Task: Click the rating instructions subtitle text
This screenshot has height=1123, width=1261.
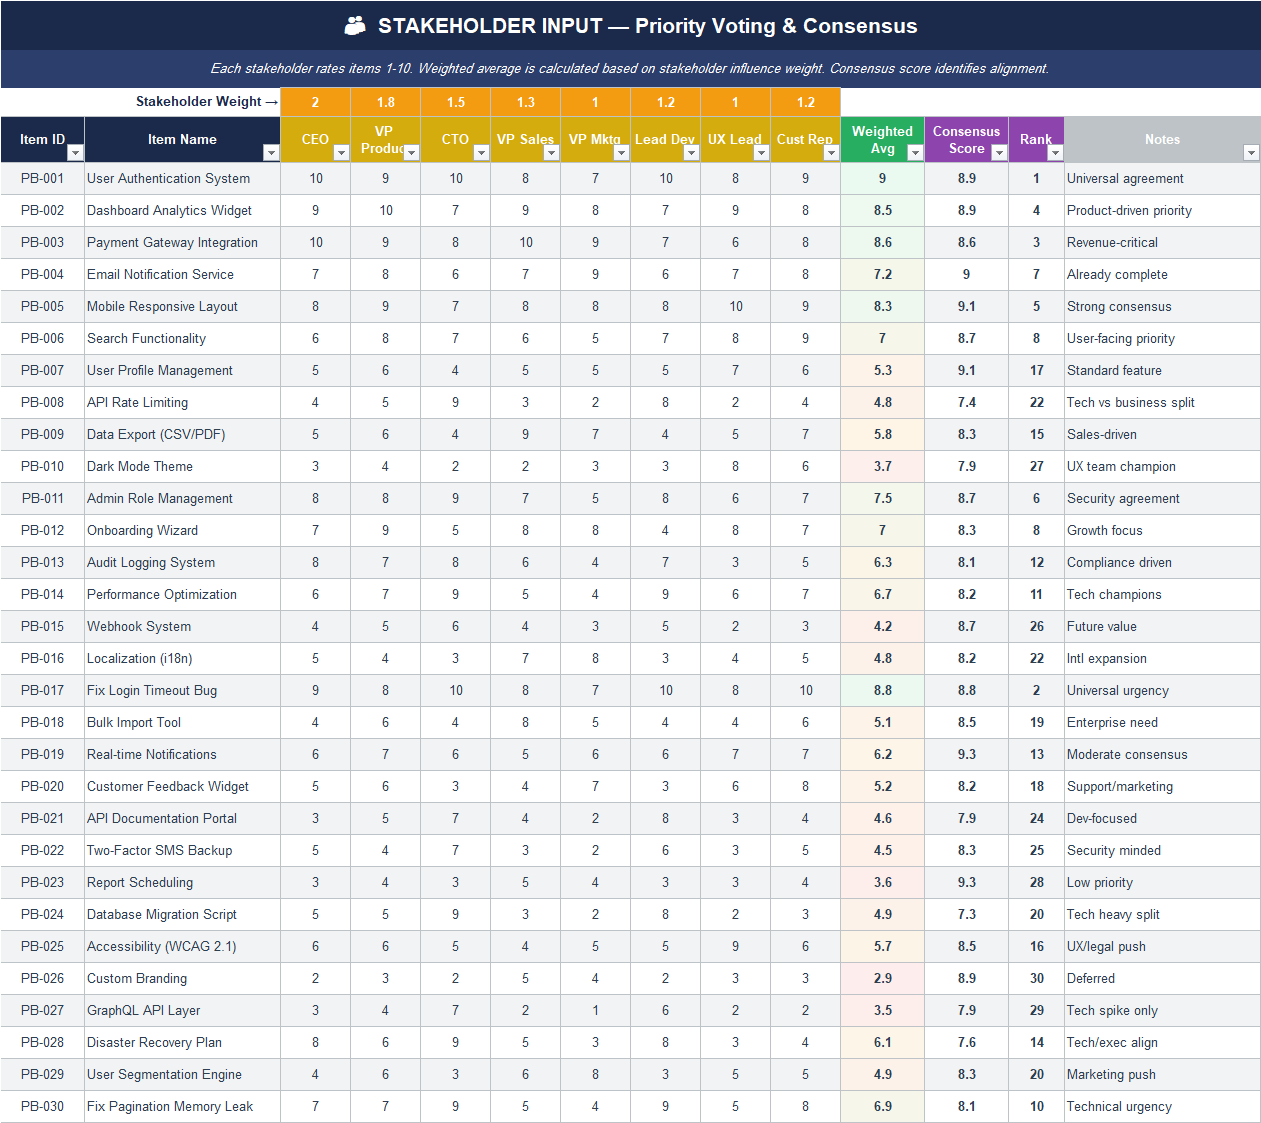Action: (630, 69)
